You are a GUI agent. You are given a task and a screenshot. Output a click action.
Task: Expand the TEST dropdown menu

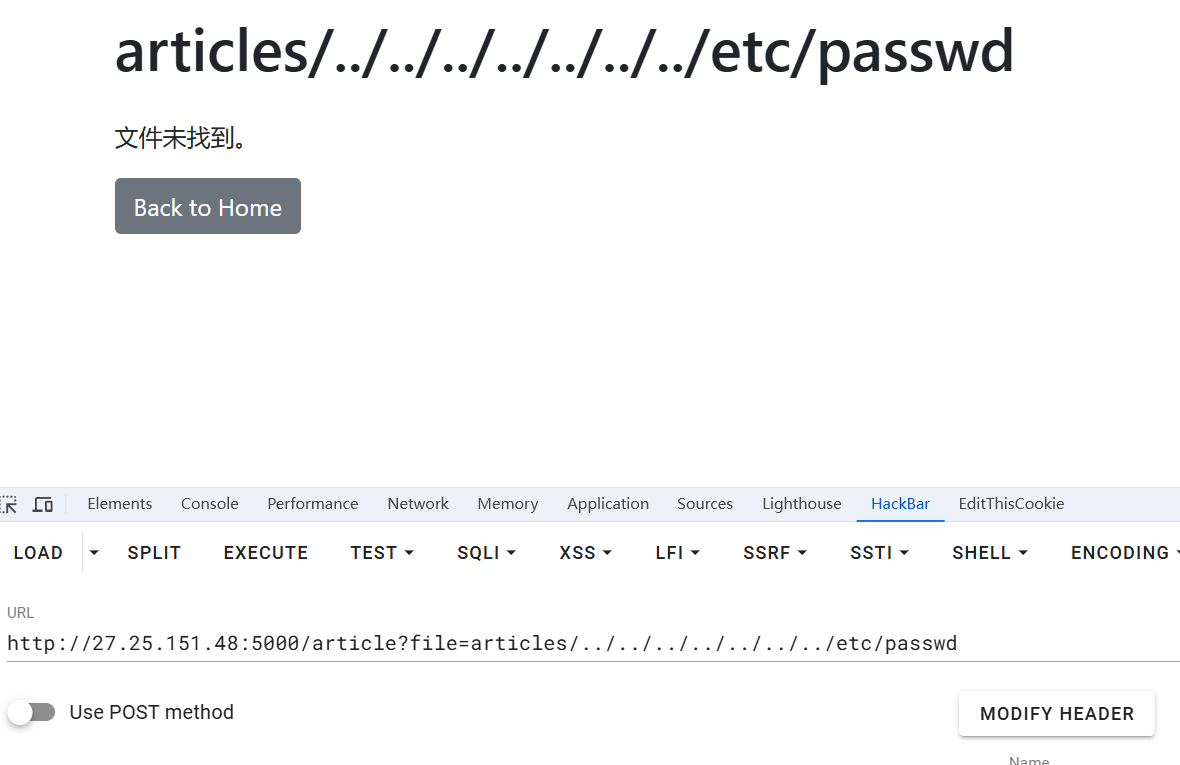tap(381, 553)
